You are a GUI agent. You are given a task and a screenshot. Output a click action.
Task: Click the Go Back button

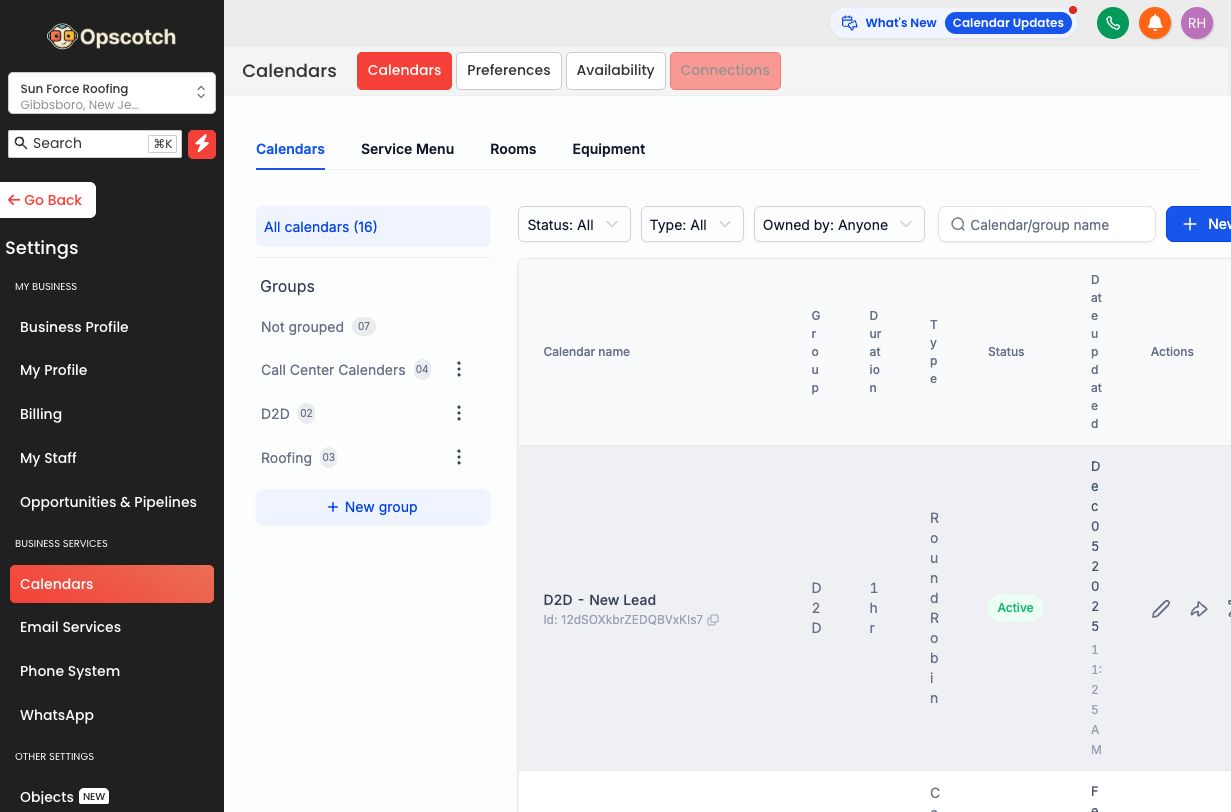pos(46,200)
